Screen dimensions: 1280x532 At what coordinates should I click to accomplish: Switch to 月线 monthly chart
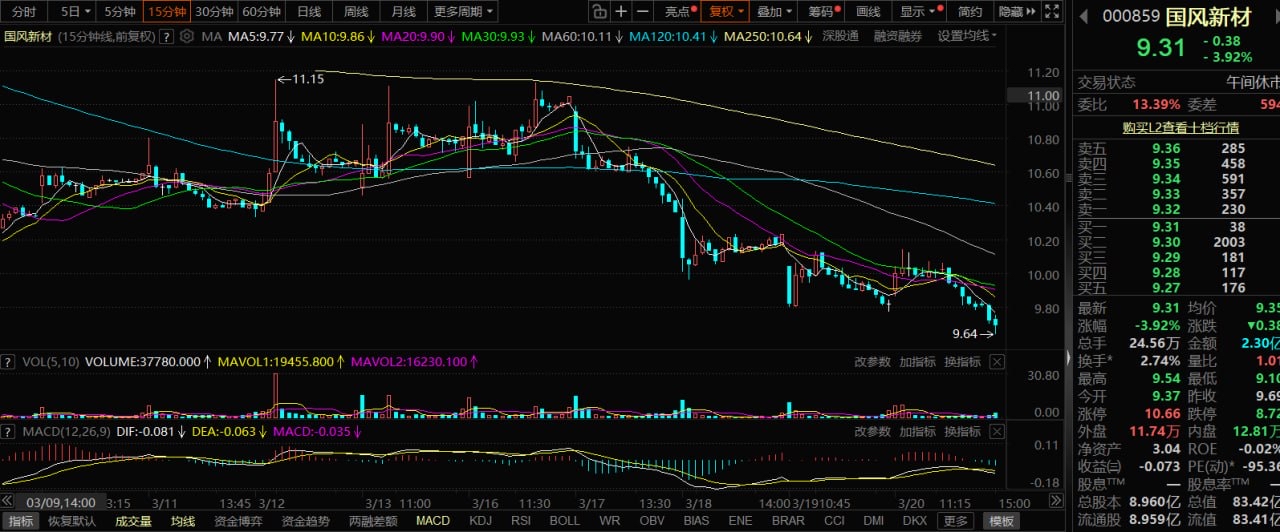403,12
